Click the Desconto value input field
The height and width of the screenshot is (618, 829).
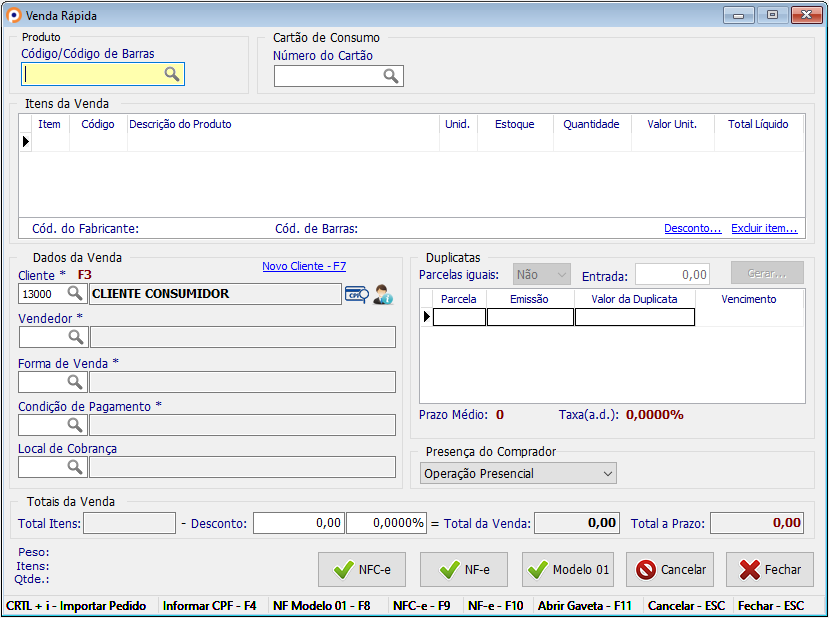298,523
